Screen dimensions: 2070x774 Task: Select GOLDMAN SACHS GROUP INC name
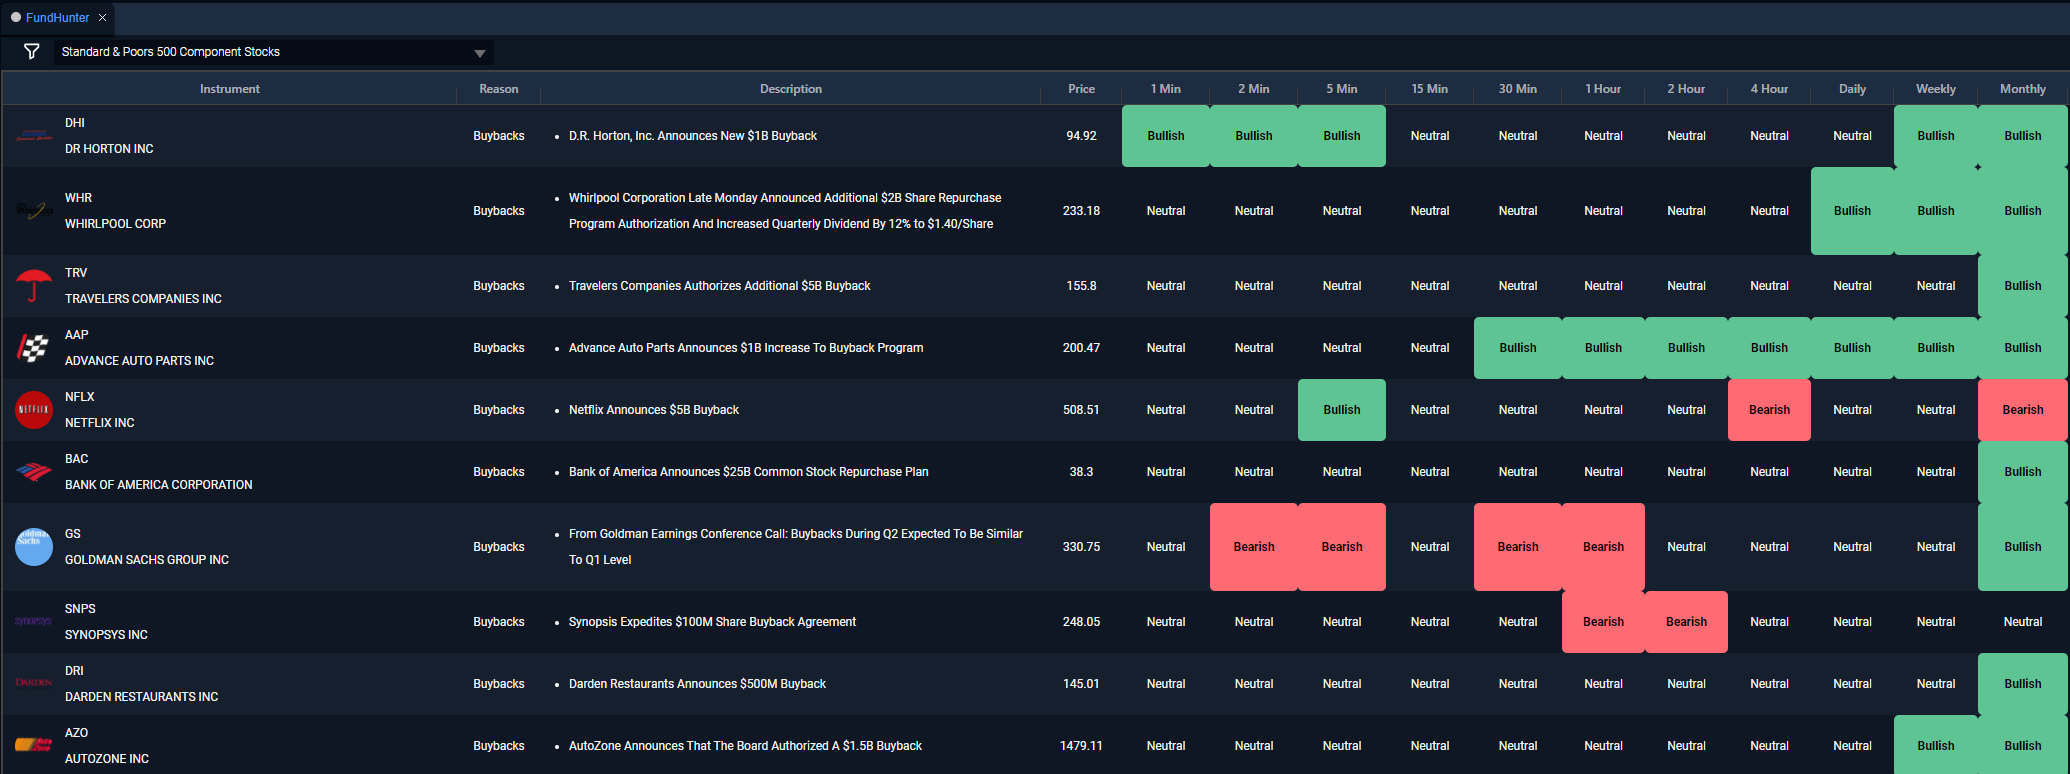147,560
